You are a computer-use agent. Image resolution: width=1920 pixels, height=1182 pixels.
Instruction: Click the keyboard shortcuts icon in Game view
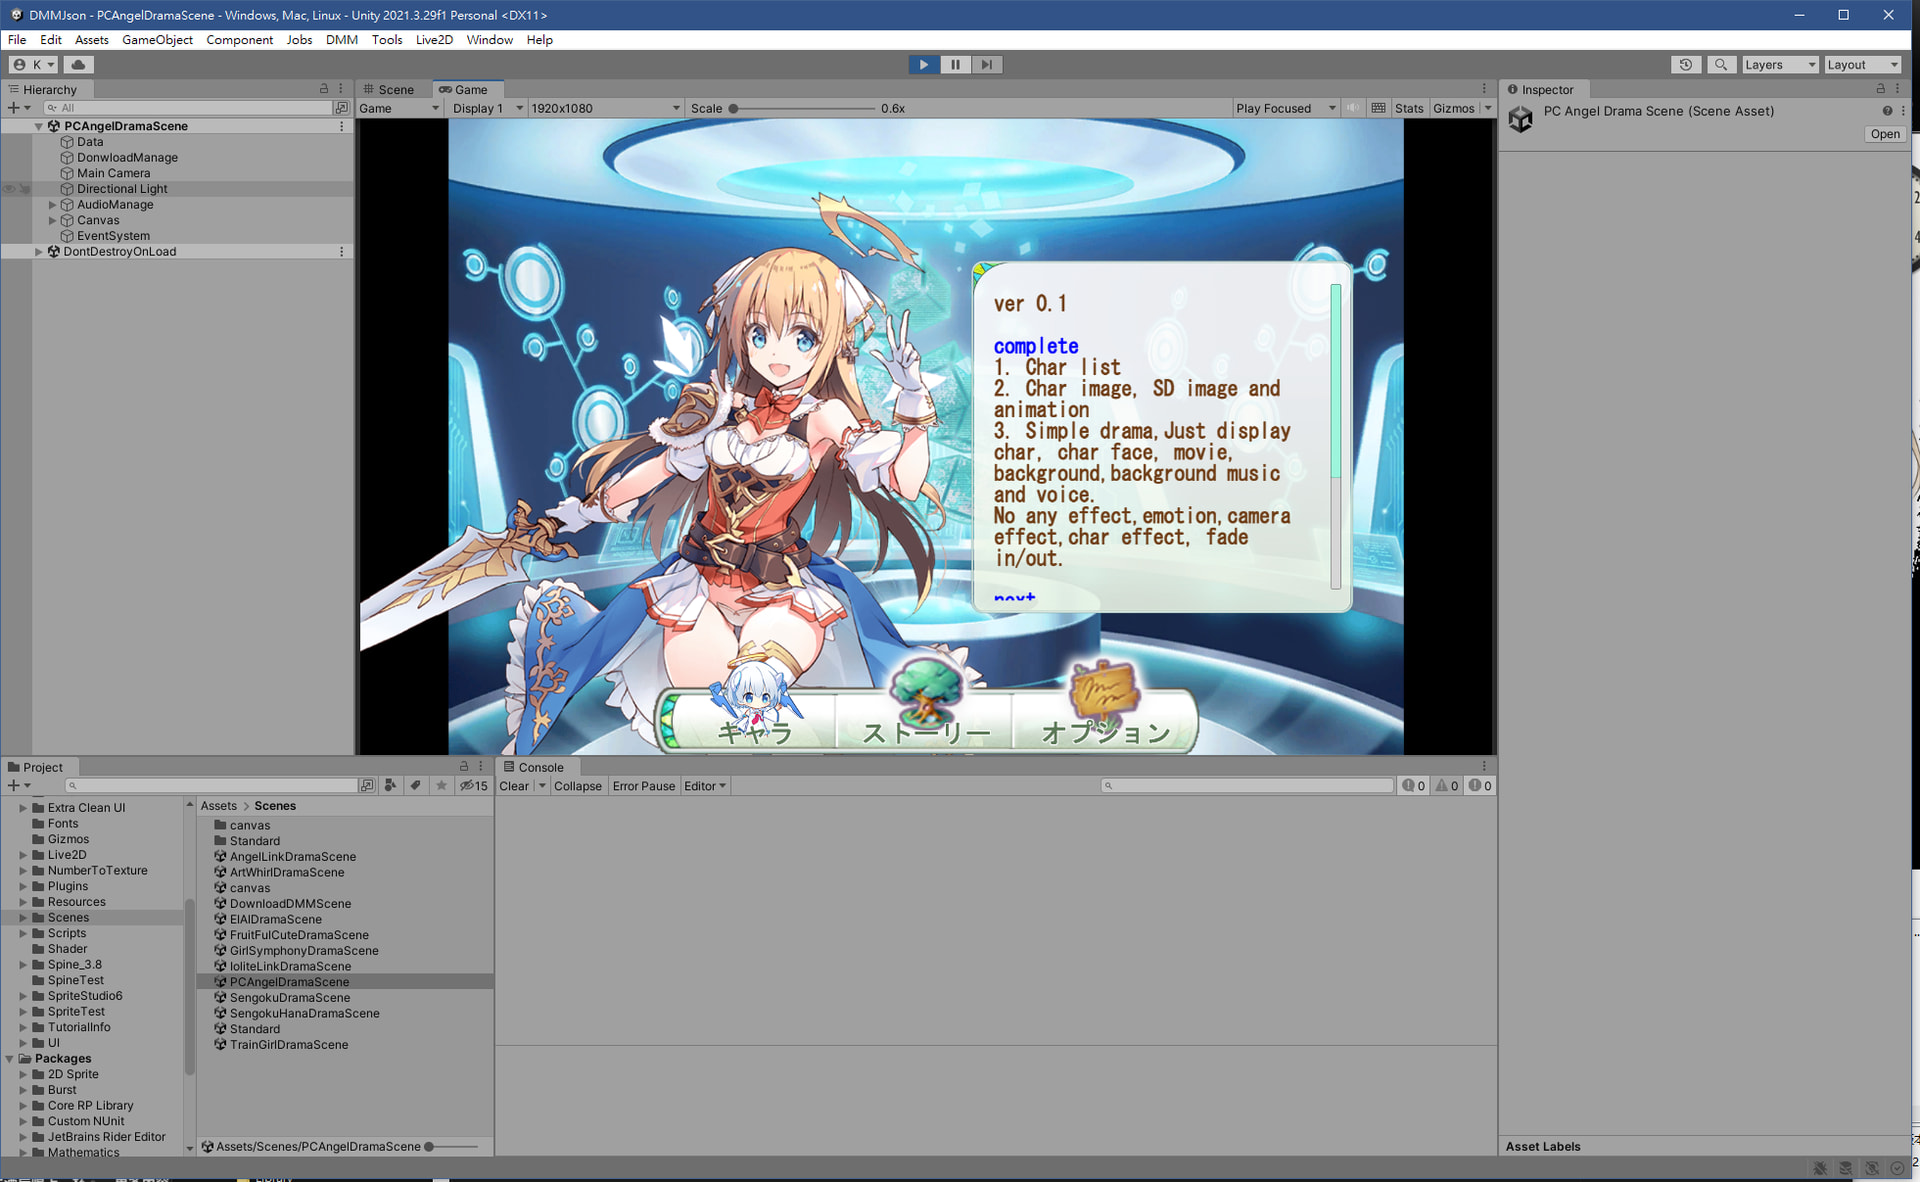click(x=1378, y=108)
